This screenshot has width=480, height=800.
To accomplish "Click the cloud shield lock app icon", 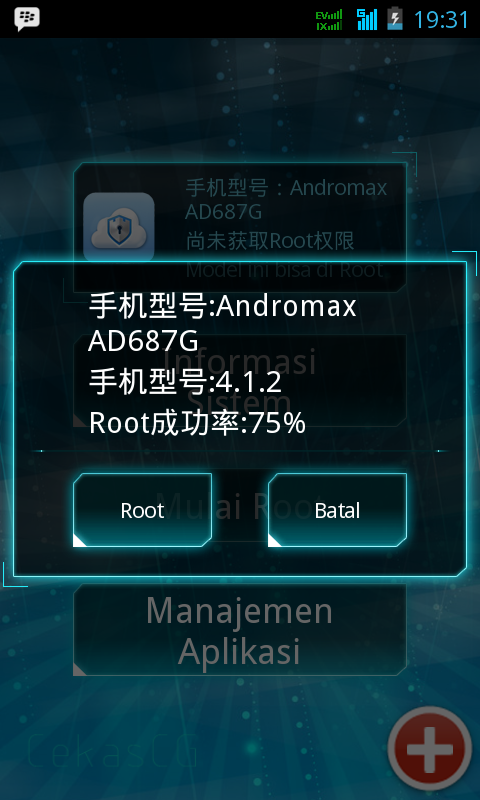I will (x=119, y=228).
